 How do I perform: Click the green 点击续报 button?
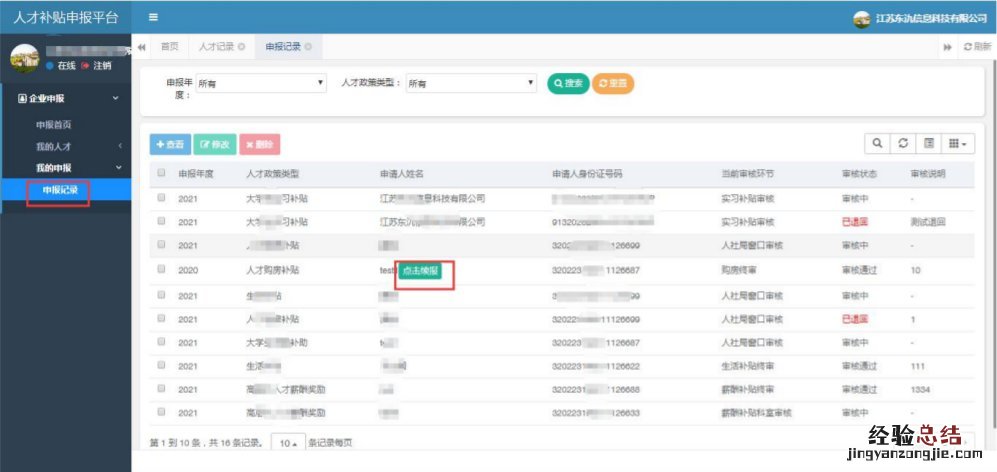click(424, 270)
